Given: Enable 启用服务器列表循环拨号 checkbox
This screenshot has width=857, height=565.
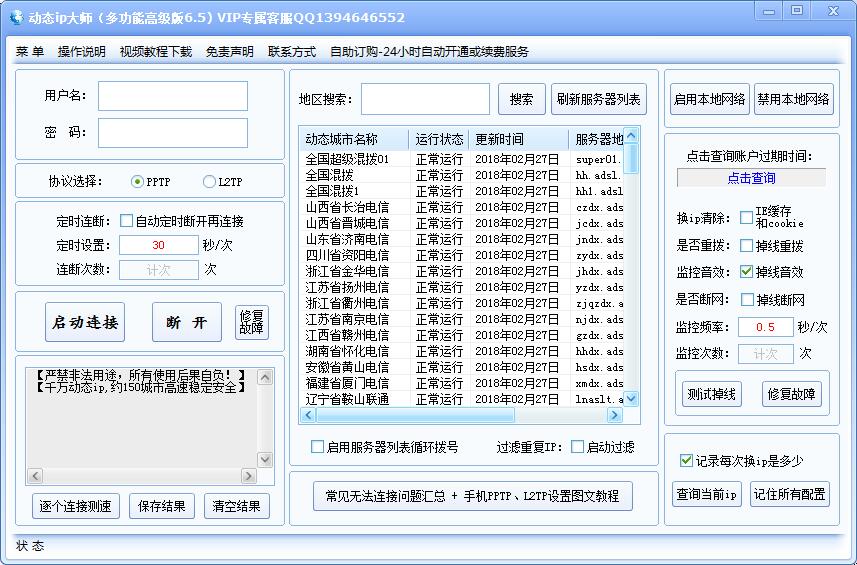Looking at the screenshot, I should [317, 446].
